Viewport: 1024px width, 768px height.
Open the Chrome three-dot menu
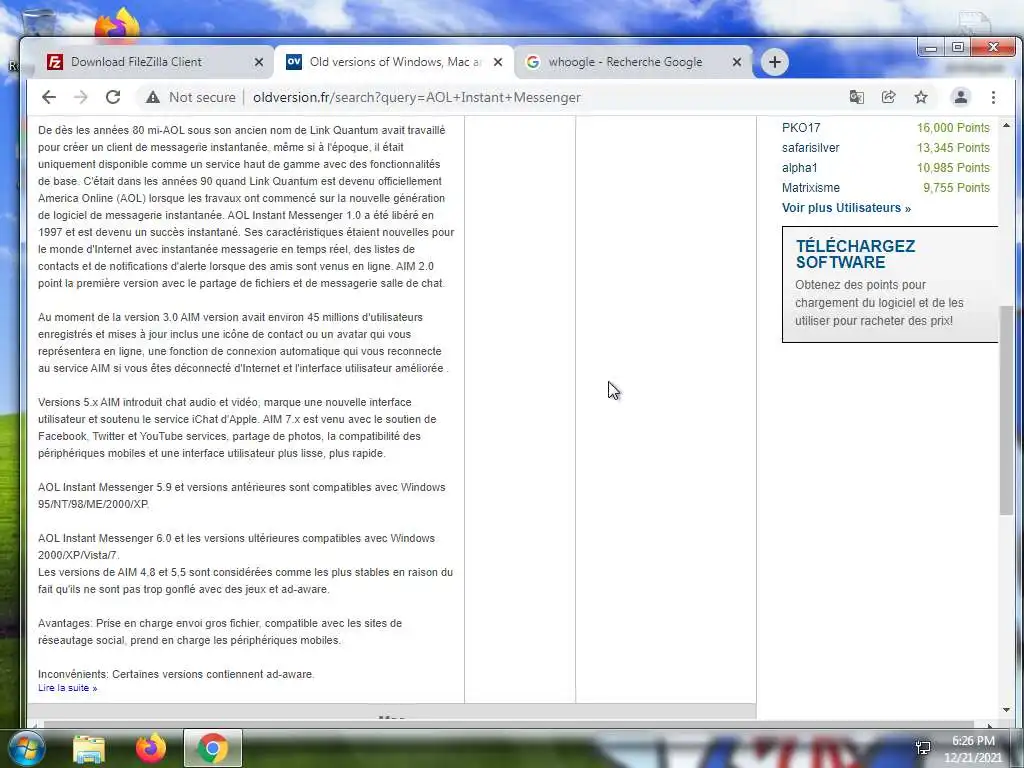pos(993,97)
